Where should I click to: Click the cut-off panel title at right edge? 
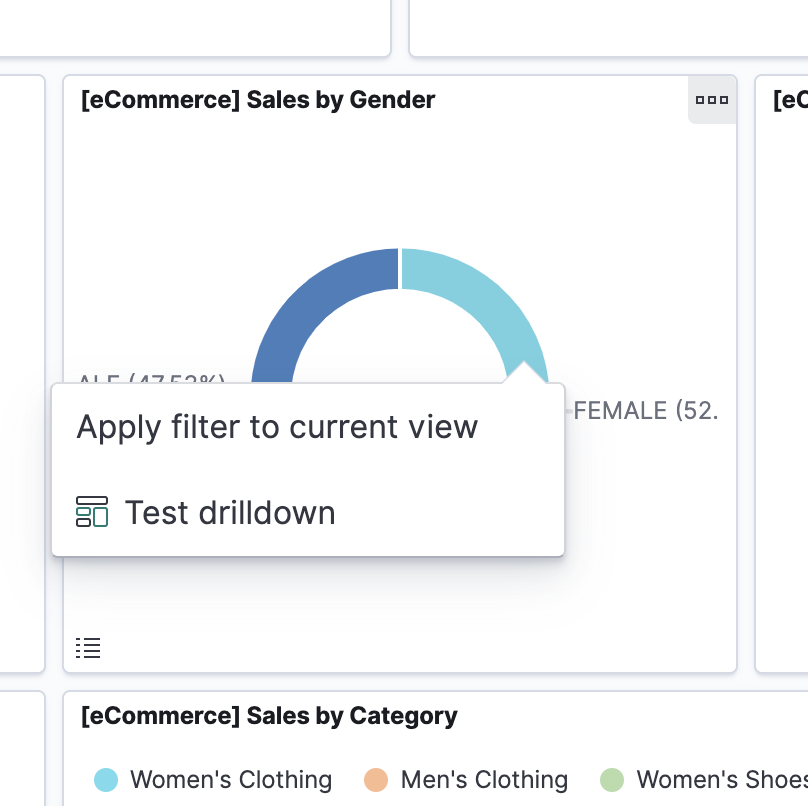point(790,100)
